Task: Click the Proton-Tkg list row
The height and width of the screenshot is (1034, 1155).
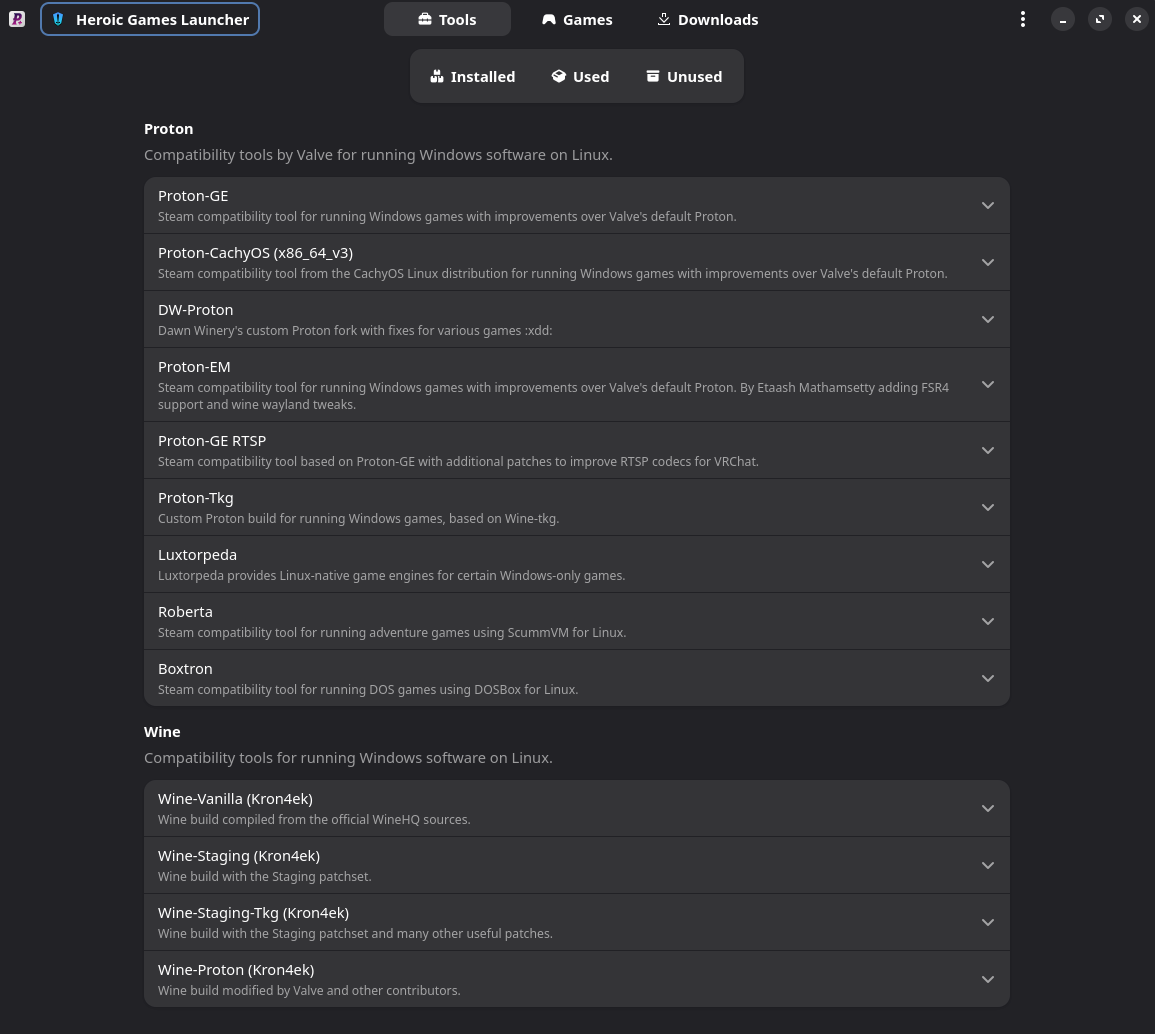Action: pyautogui.click(x=560, y=507)
